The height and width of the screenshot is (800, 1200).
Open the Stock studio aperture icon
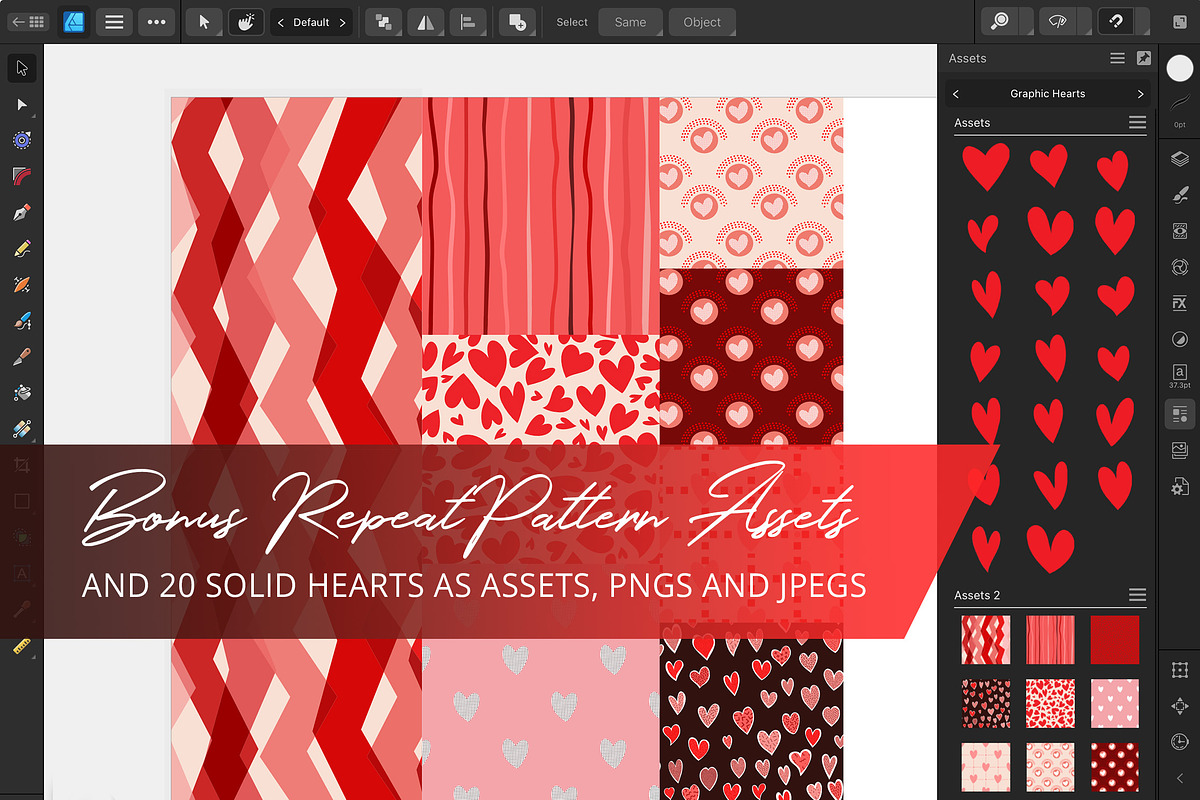tap(1180, 267)
